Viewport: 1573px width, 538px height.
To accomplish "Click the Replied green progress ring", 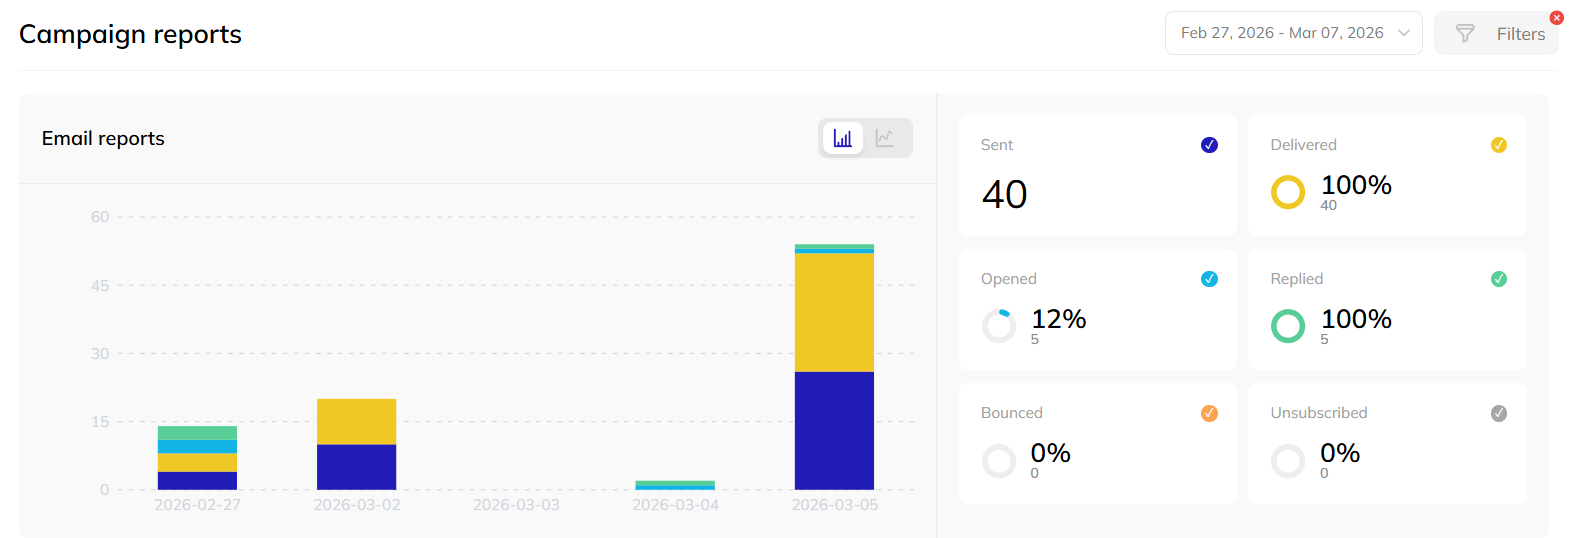I will (1288, 326).
